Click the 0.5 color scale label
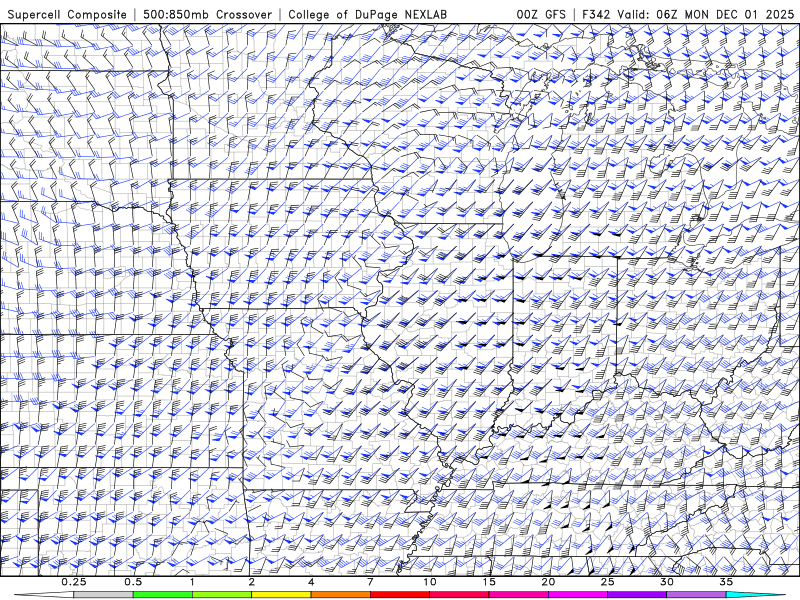 133,582
